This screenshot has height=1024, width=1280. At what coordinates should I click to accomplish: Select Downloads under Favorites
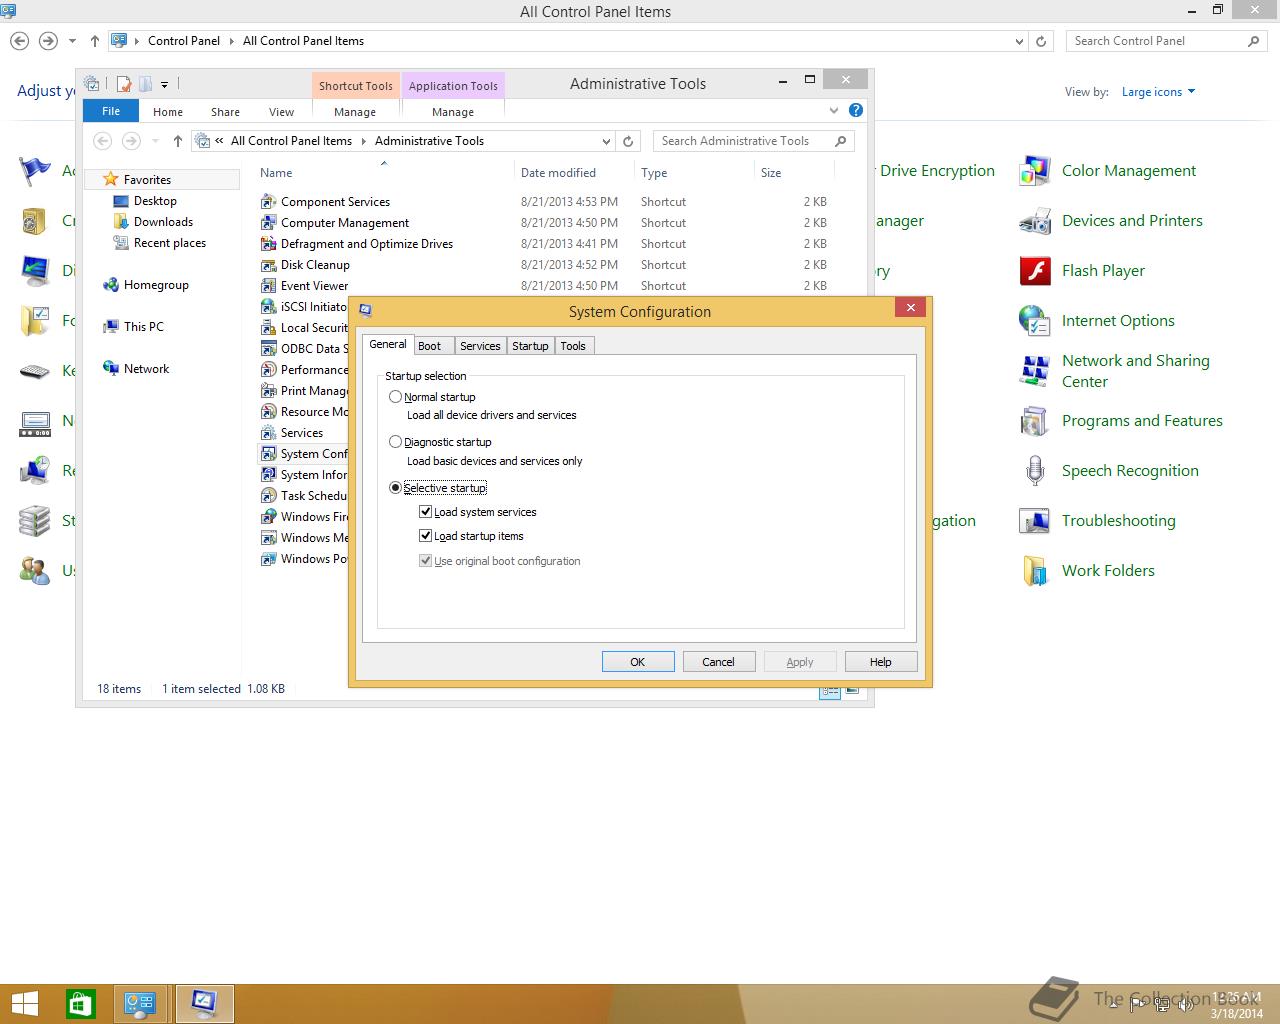(x=163, y=222)
